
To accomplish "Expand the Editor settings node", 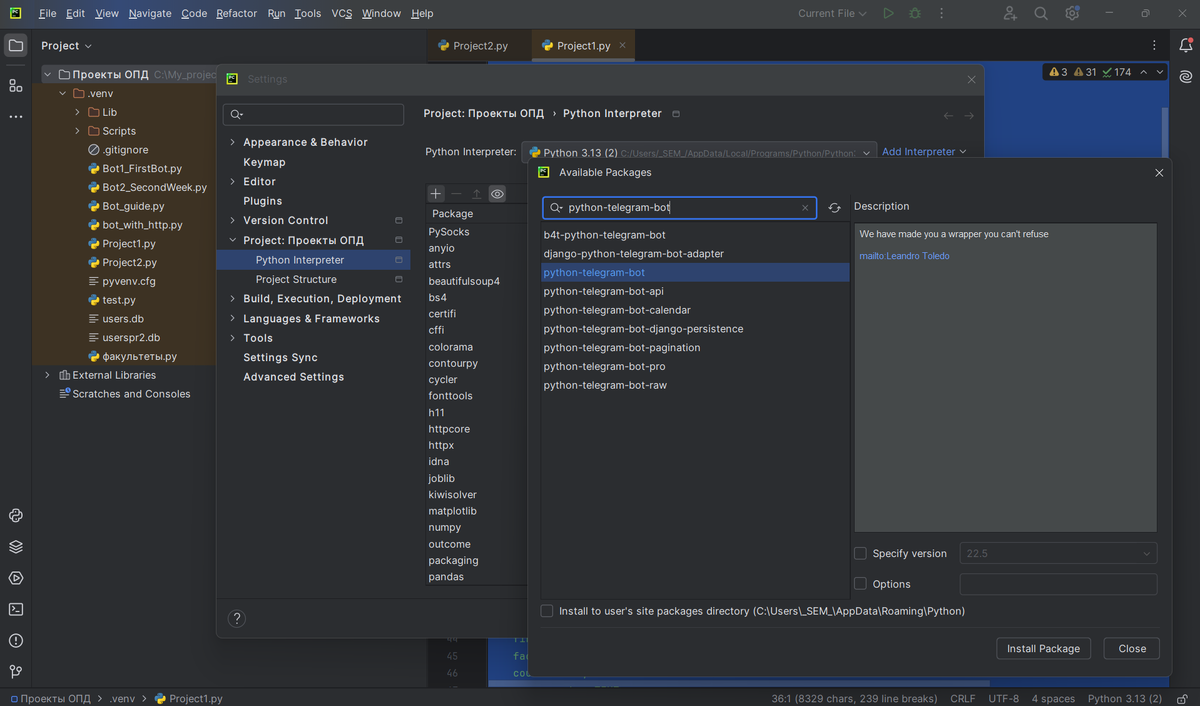I will click(233, 181).
